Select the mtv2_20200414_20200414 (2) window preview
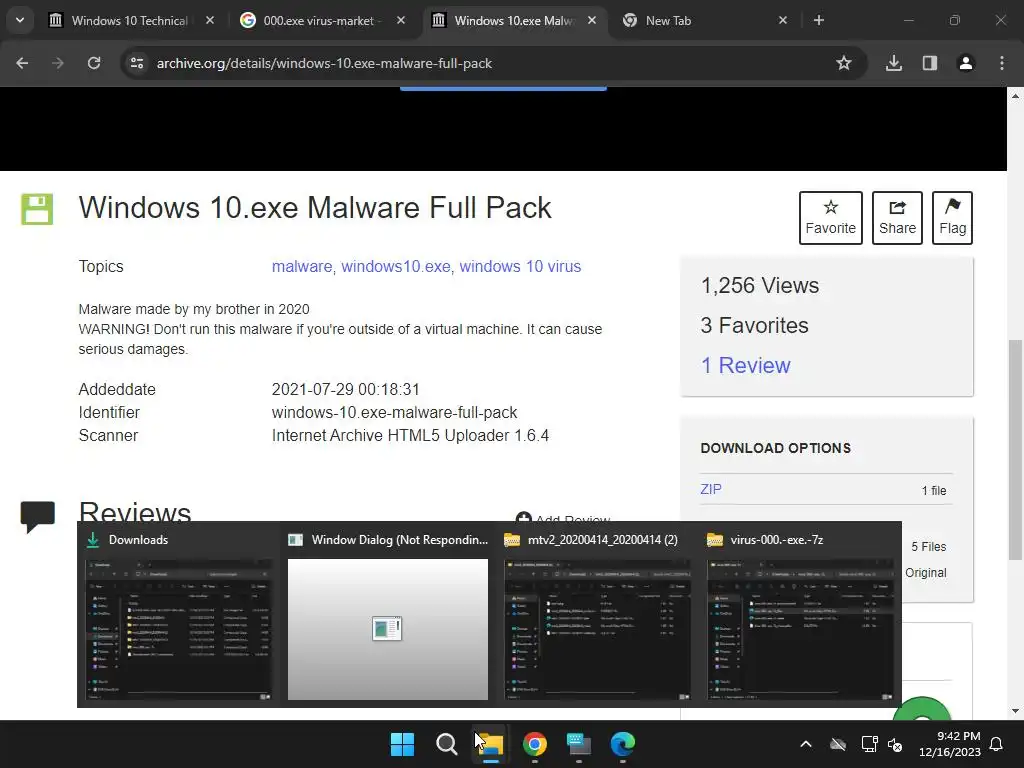Screen dimensions: 1024x768 (x=598, y=630)
